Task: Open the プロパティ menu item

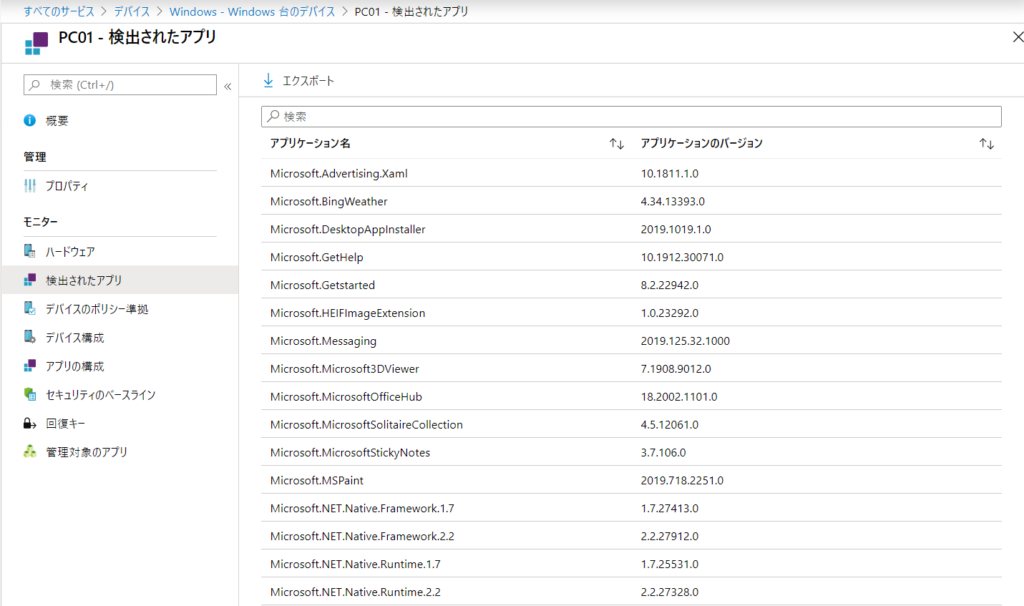Action: 120,186
